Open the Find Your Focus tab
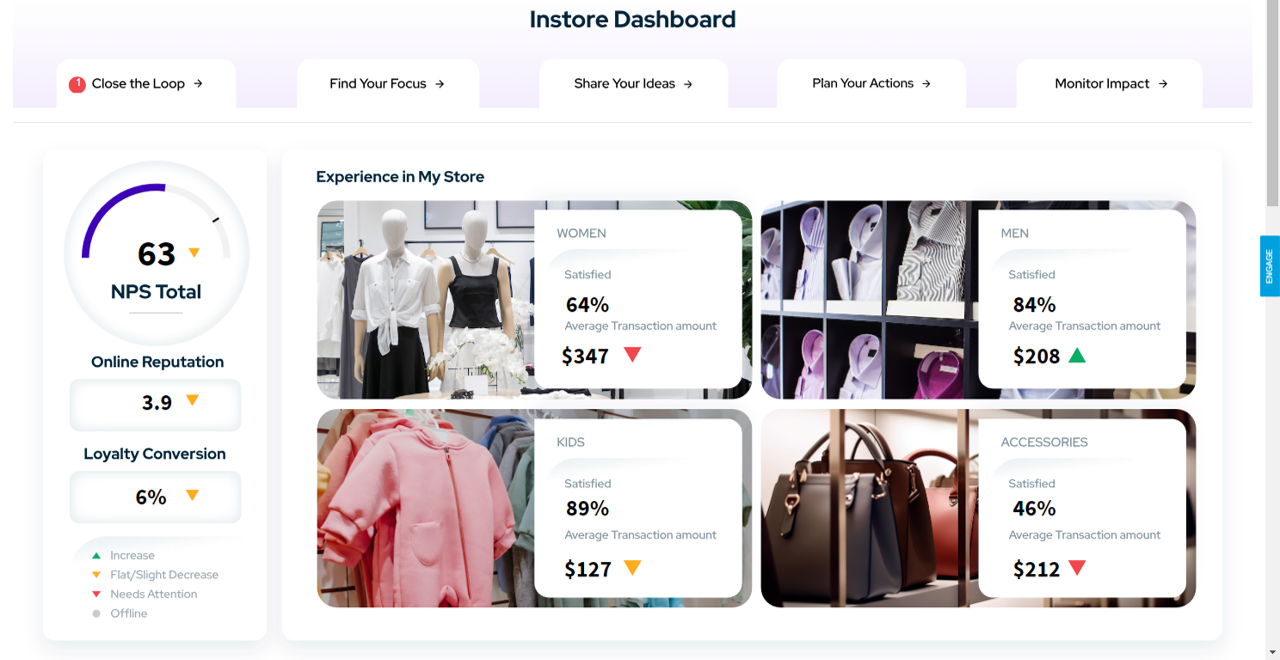 click(388, 84)
